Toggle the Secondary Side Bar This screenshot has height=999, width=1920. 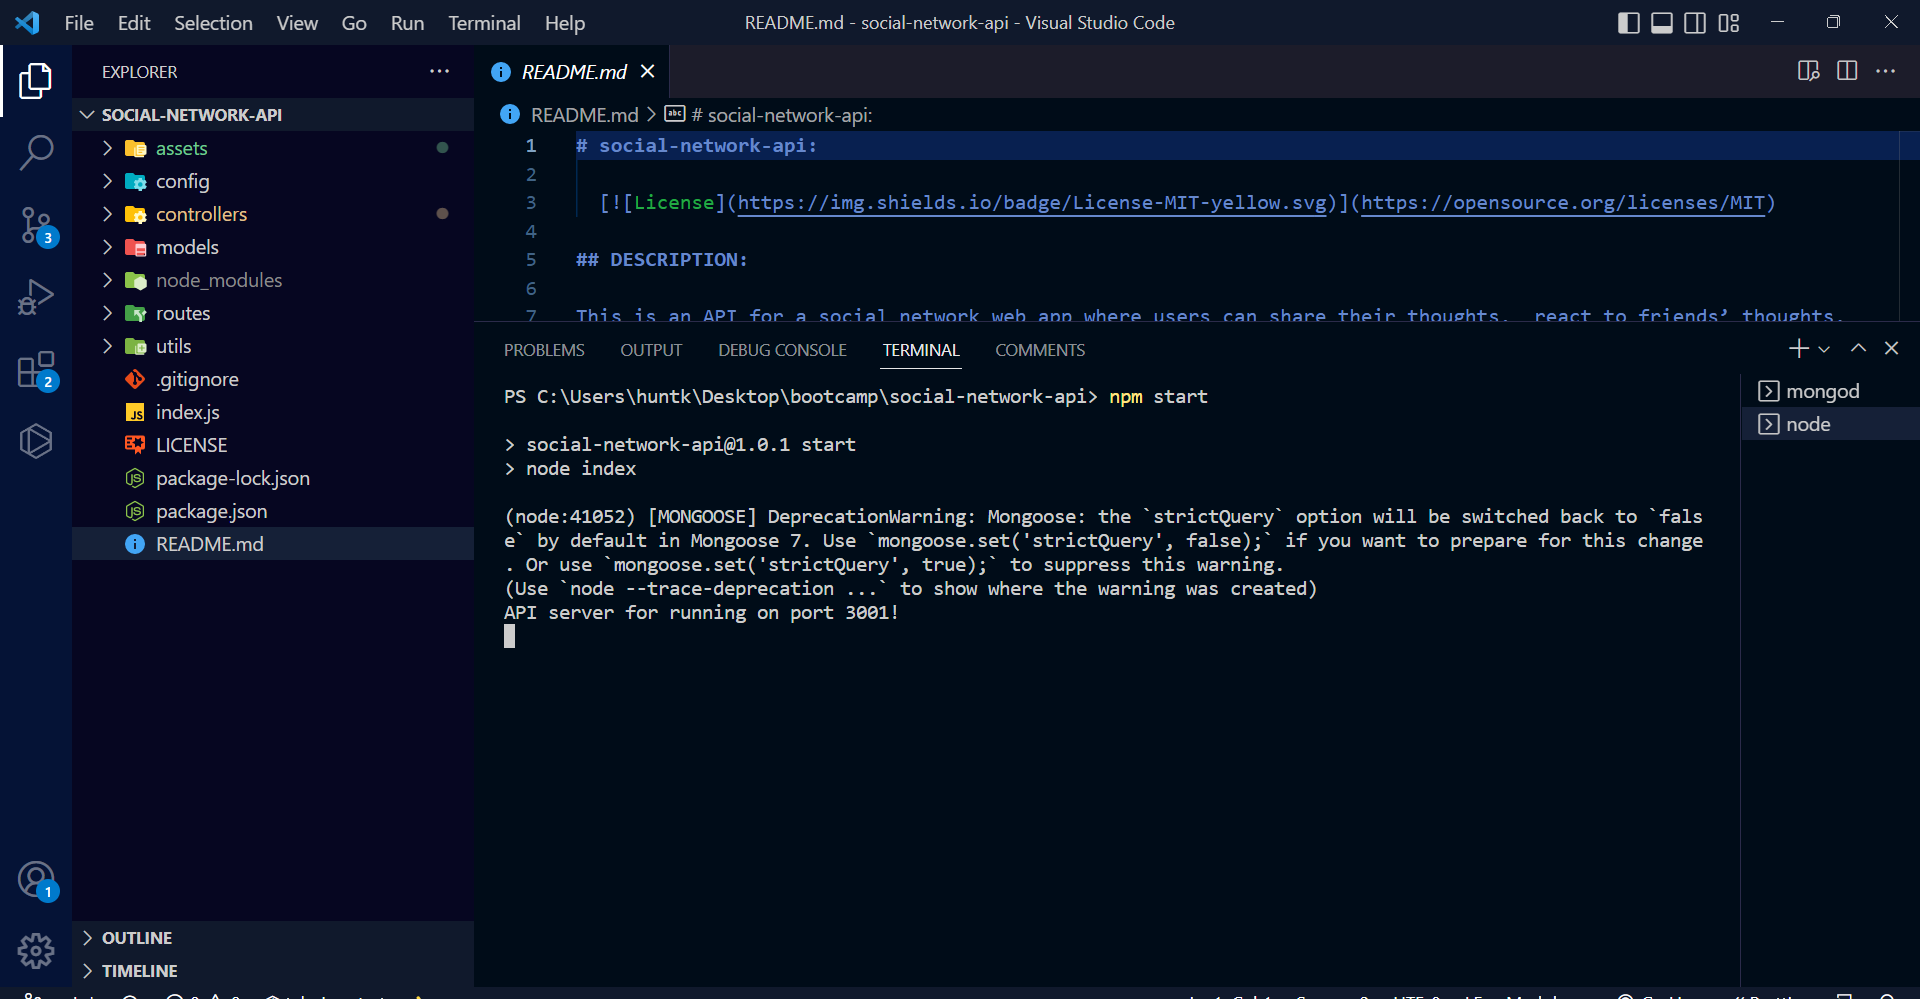[x=1695, y=22]
